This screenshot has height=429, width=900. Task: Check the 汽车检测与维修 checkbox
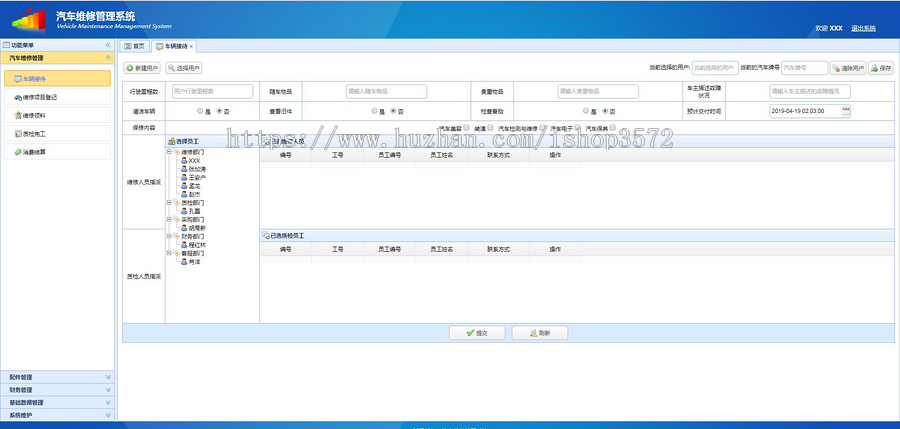click(543, 127)
